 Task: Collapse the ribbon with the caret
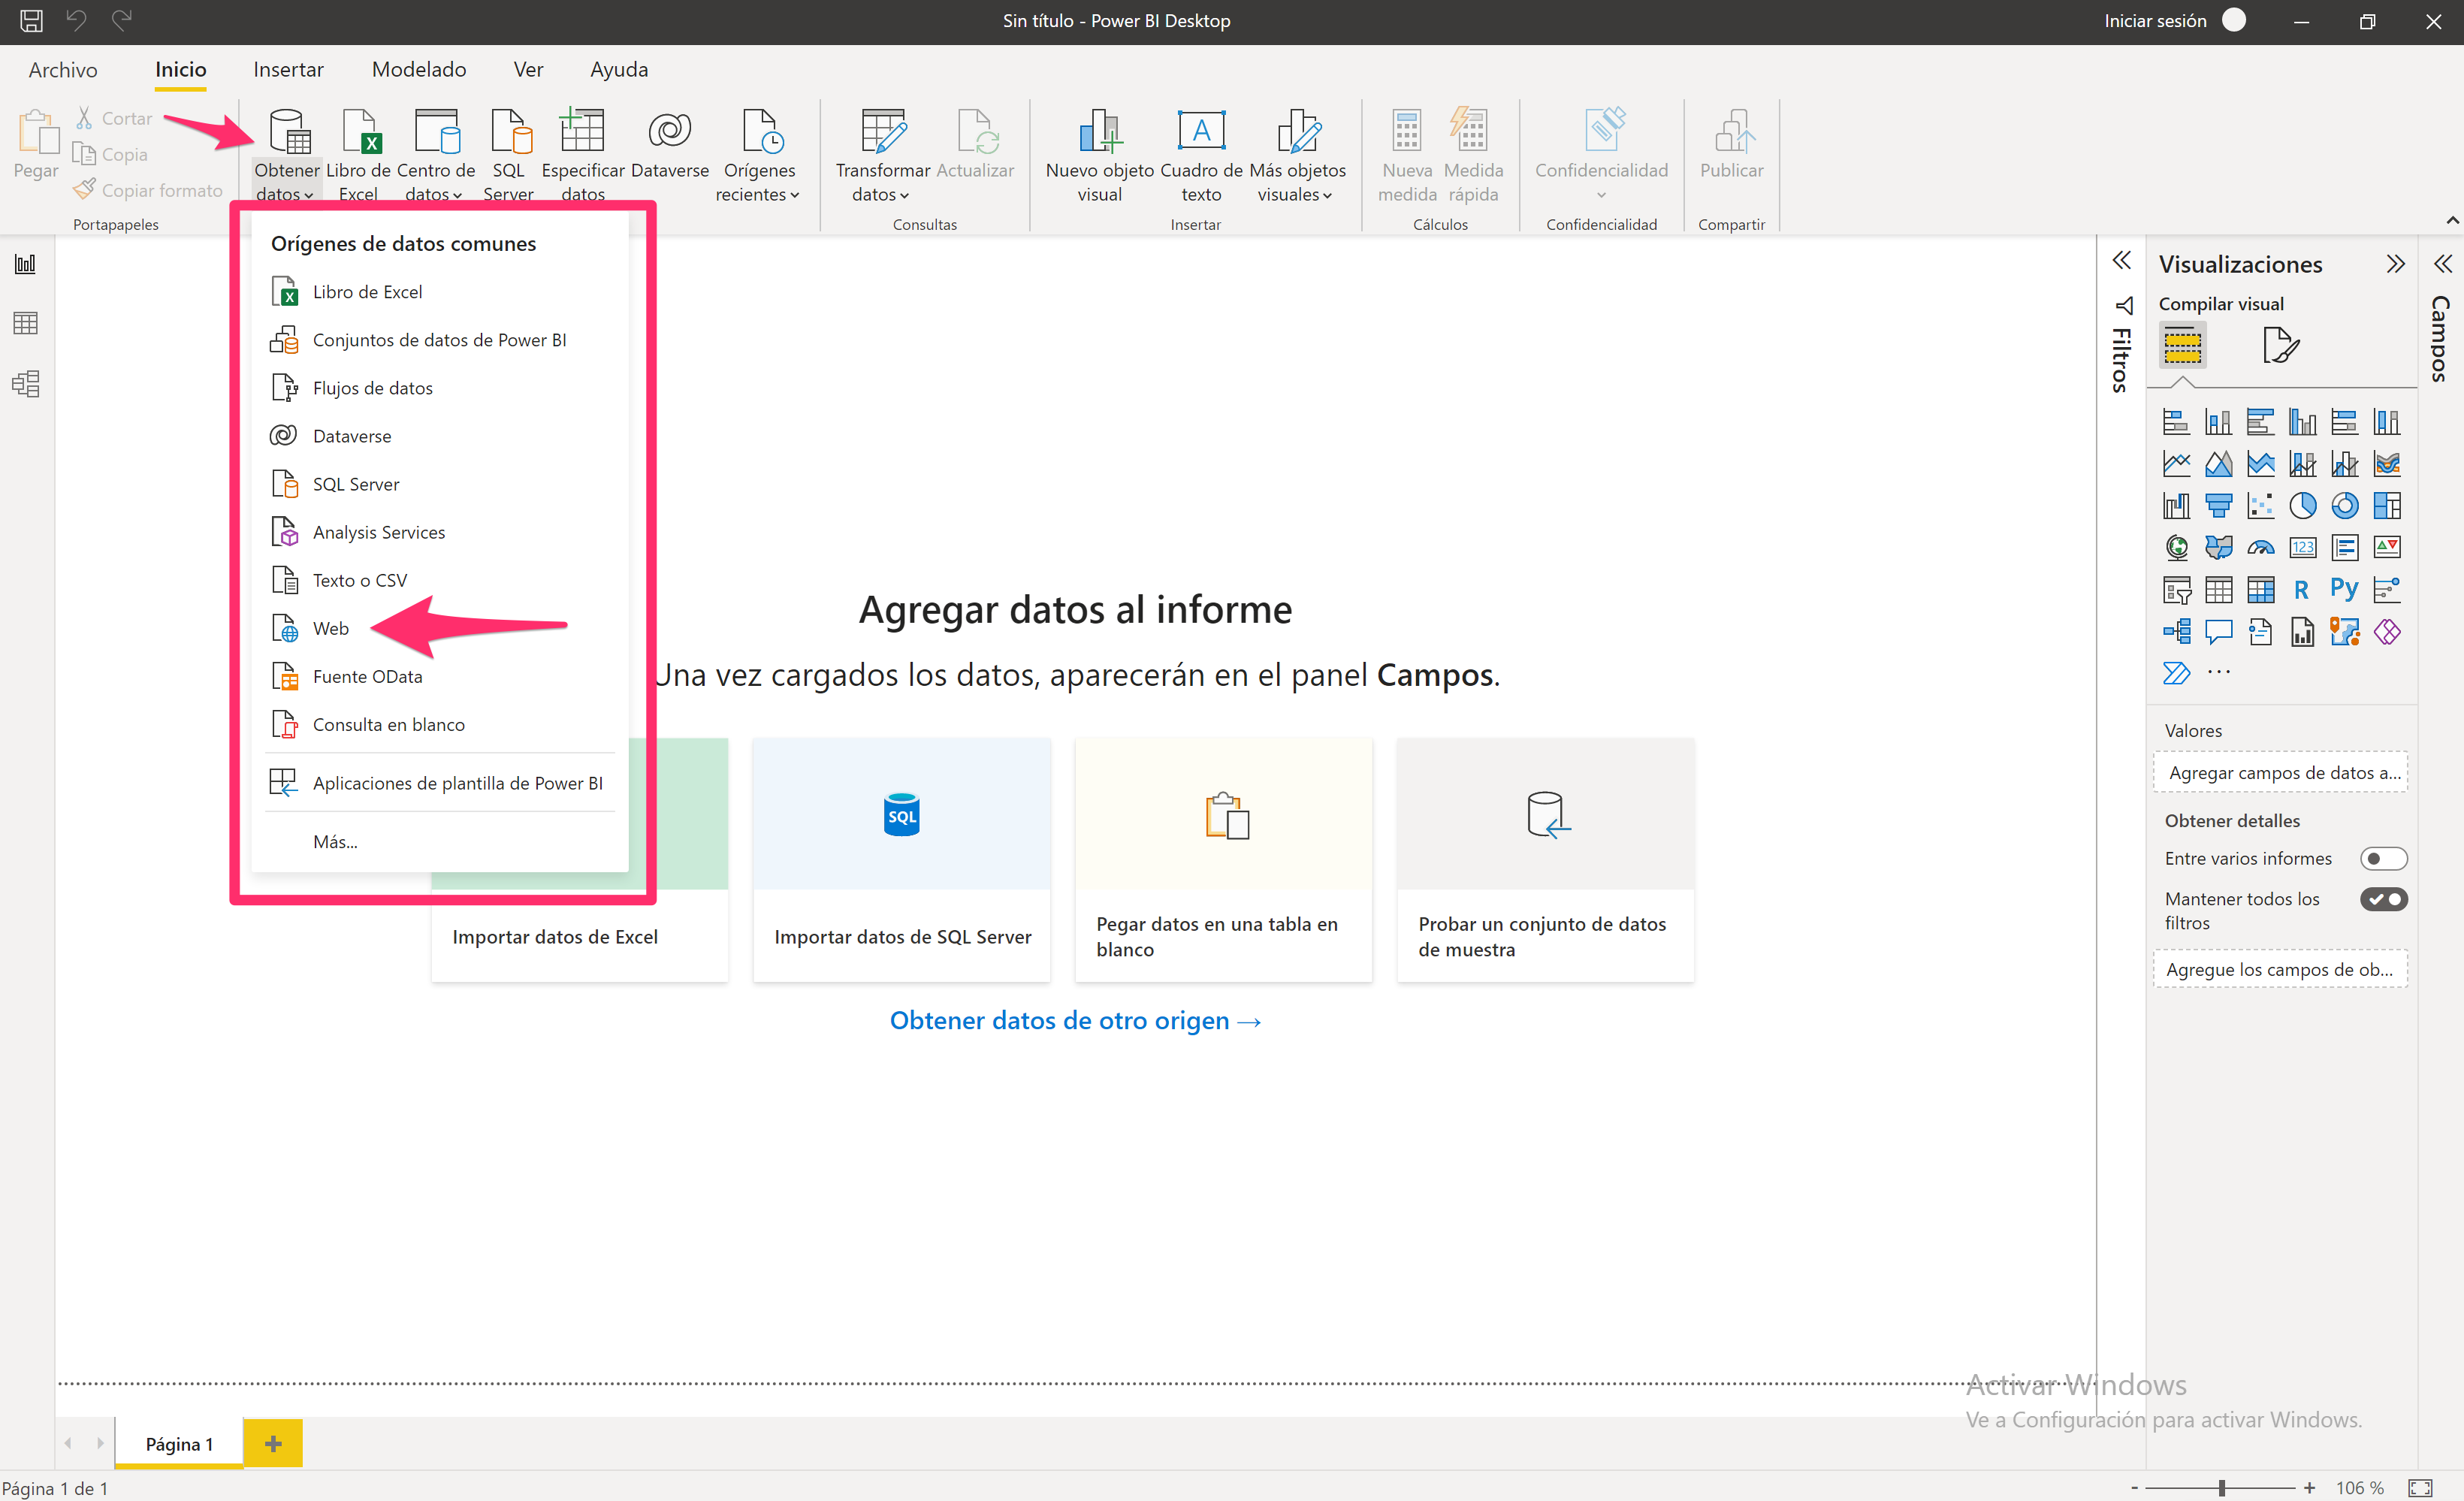coord(2451,220)
